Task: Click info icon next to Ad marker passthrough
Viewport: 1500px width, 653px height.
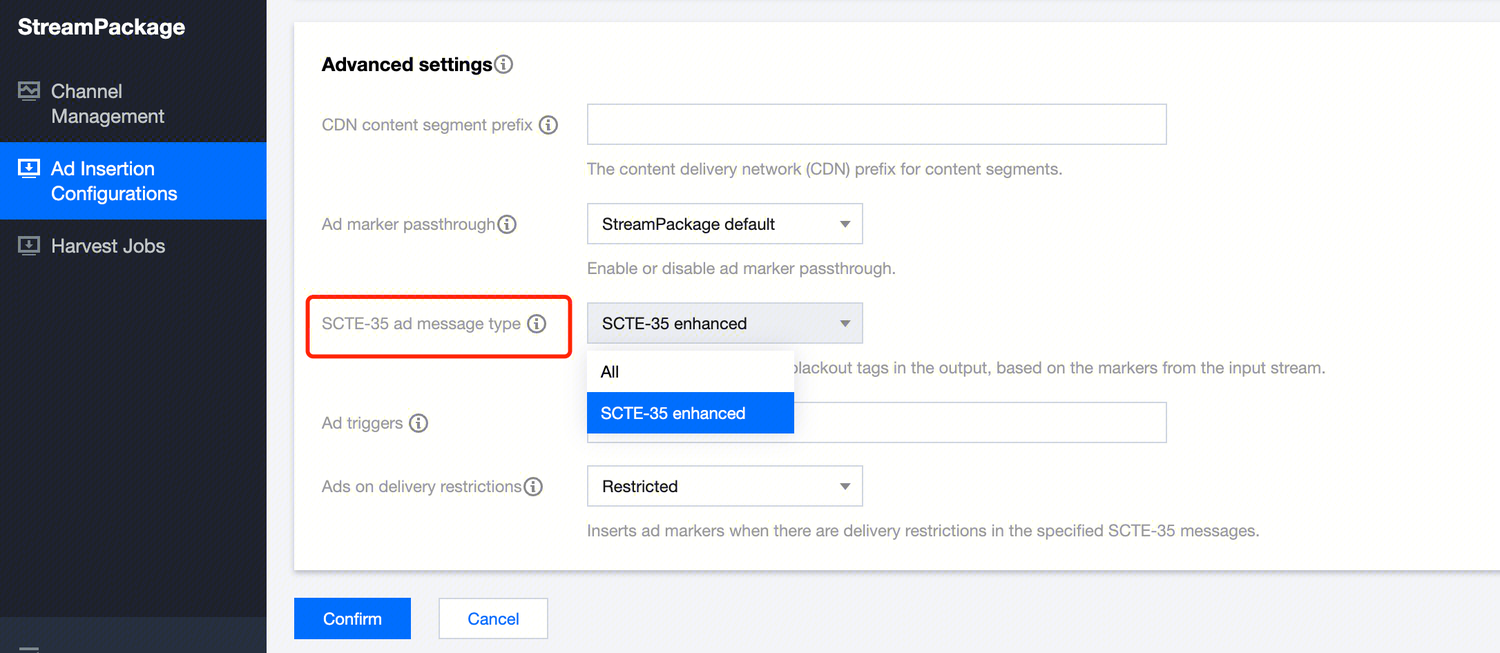Action: (x=507, y=224)
